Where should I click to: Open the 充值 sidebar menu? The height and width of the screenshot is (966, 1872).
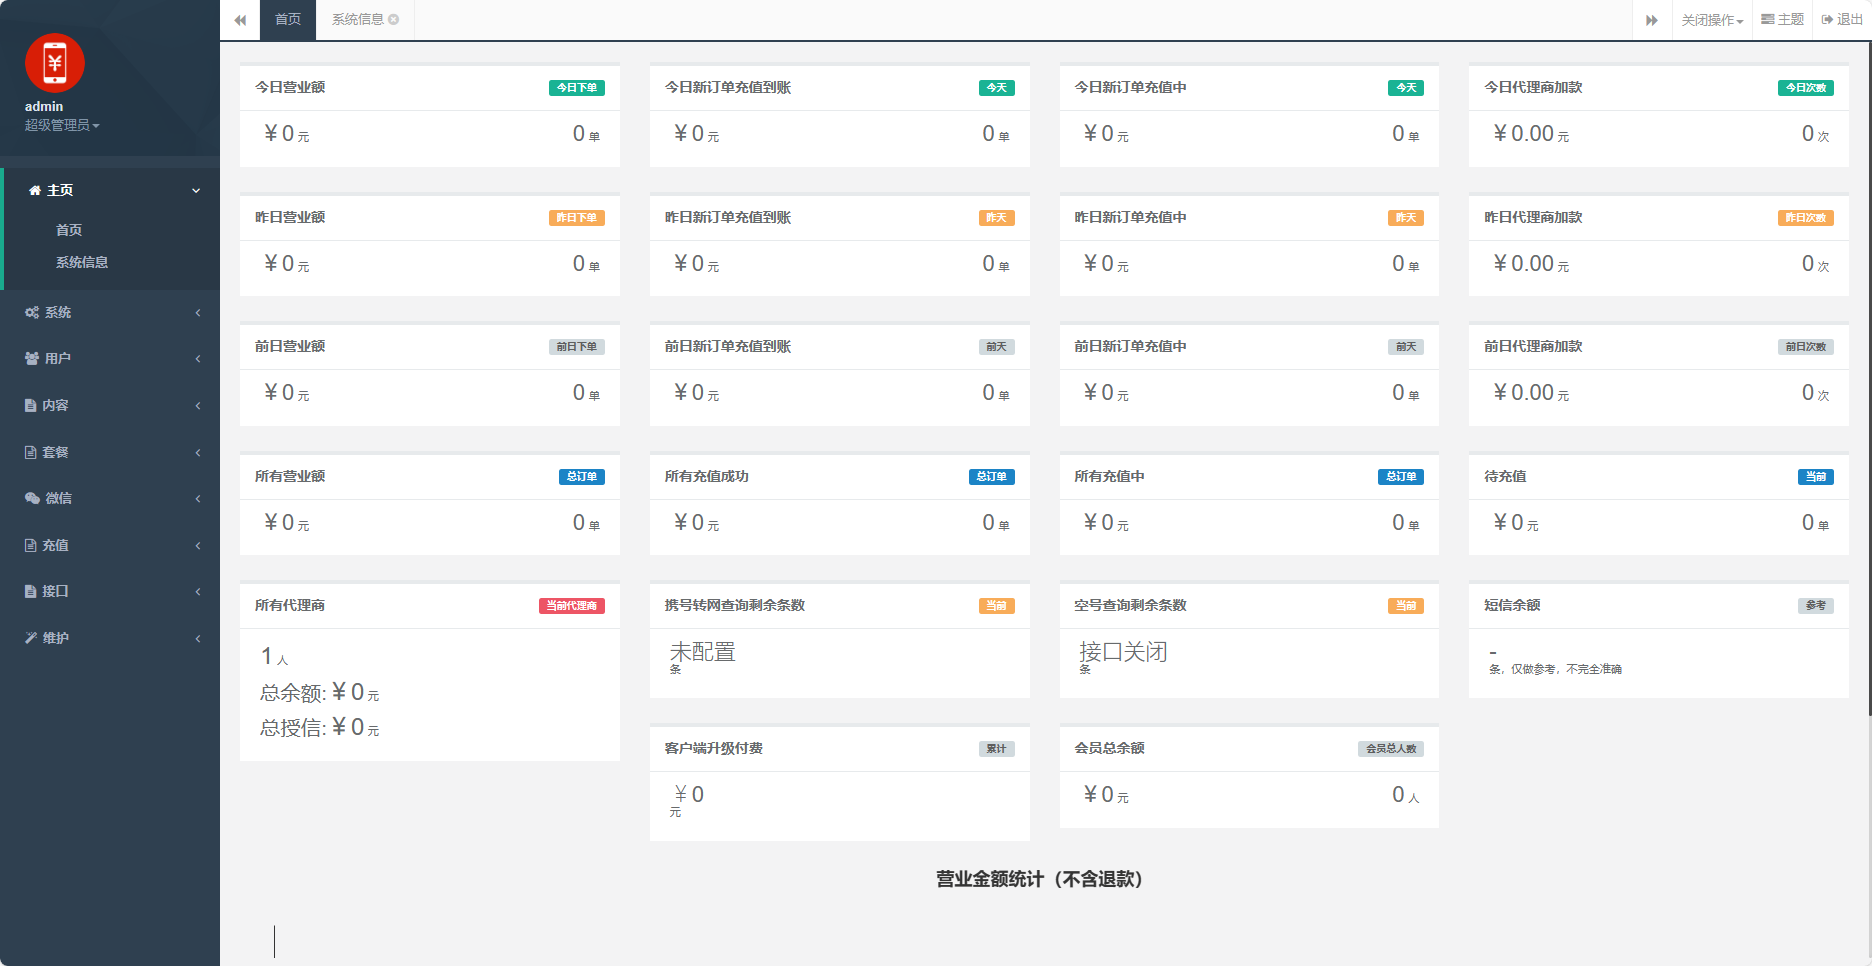point(110,545)
